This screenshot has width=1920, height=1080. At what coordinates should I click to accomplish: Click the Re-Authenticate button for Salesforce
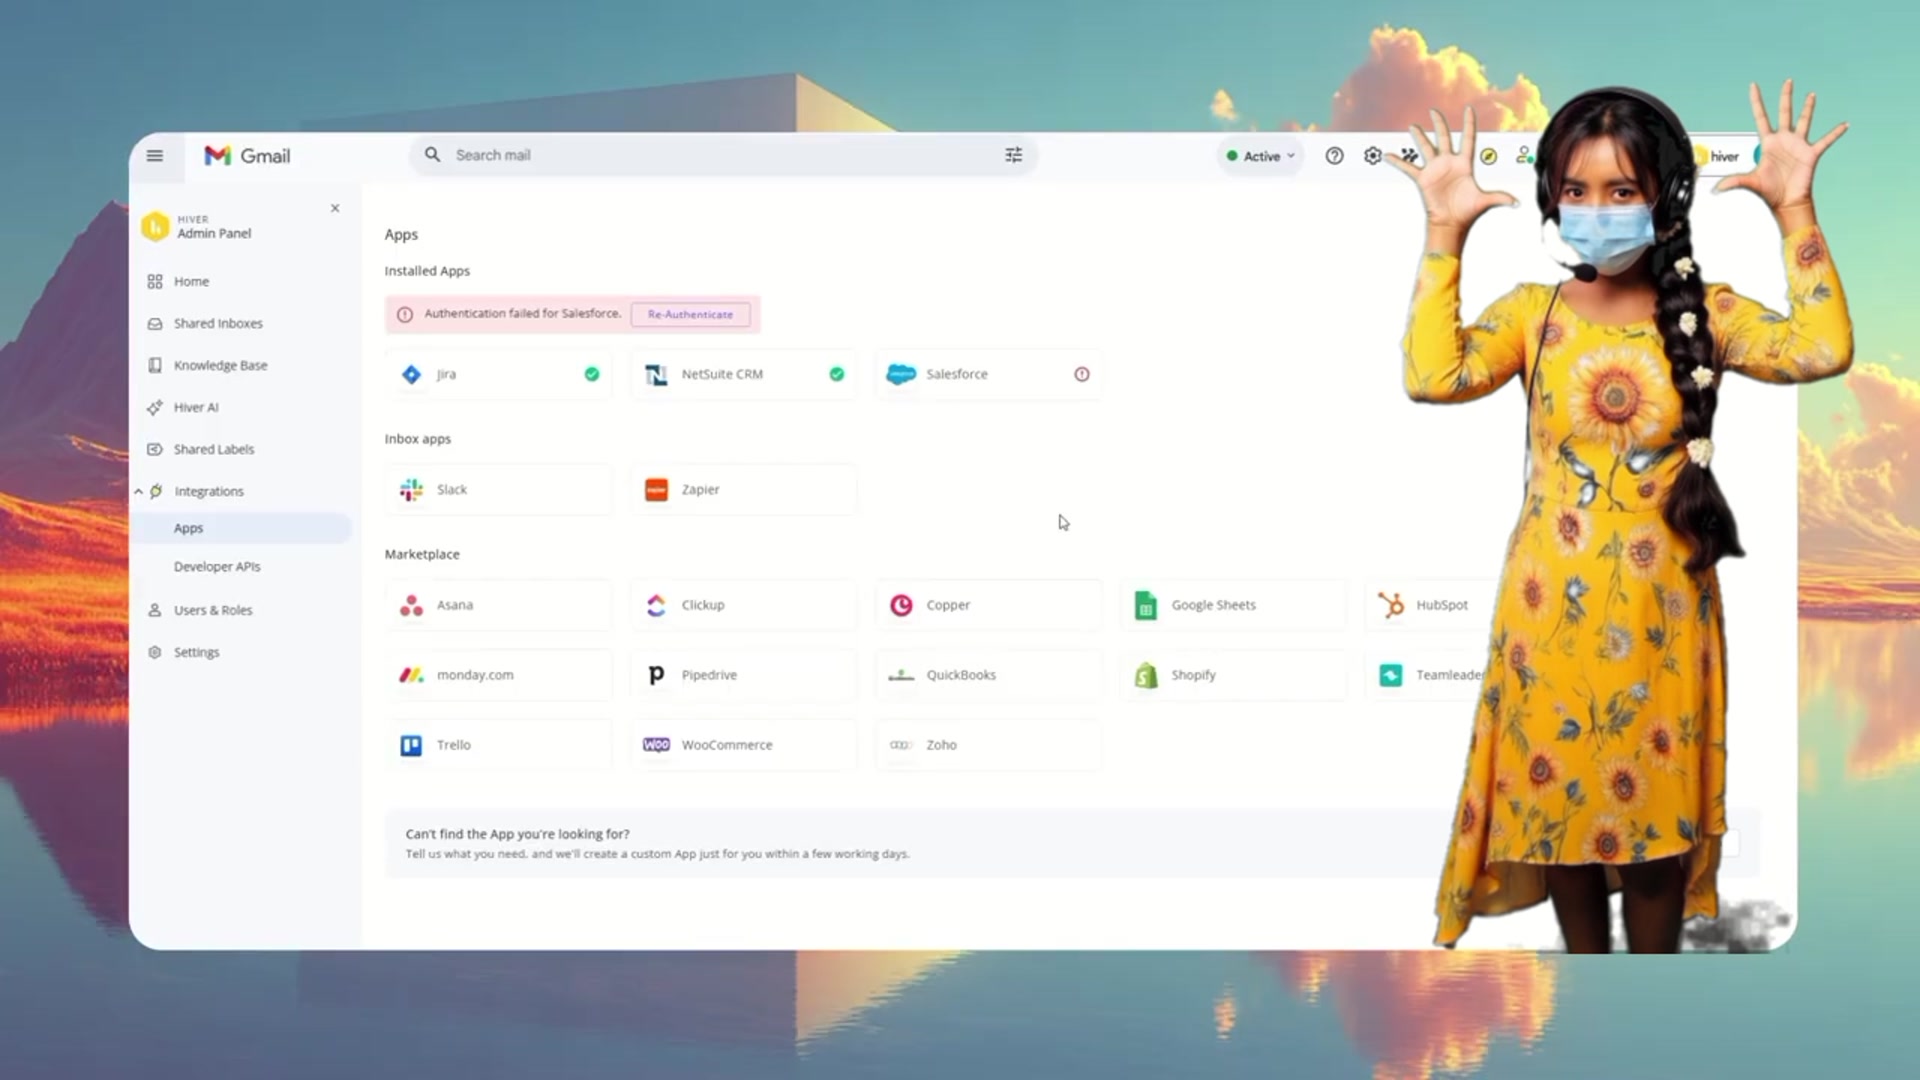690,314
